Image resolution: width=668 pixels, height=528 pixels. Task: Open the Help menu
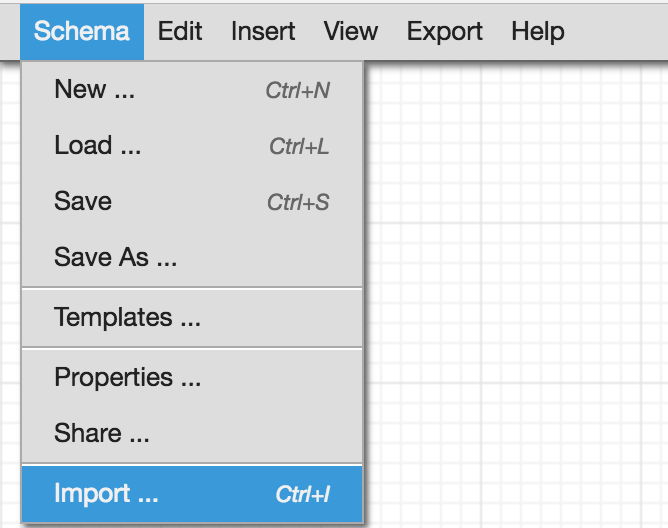coord(538,32)
